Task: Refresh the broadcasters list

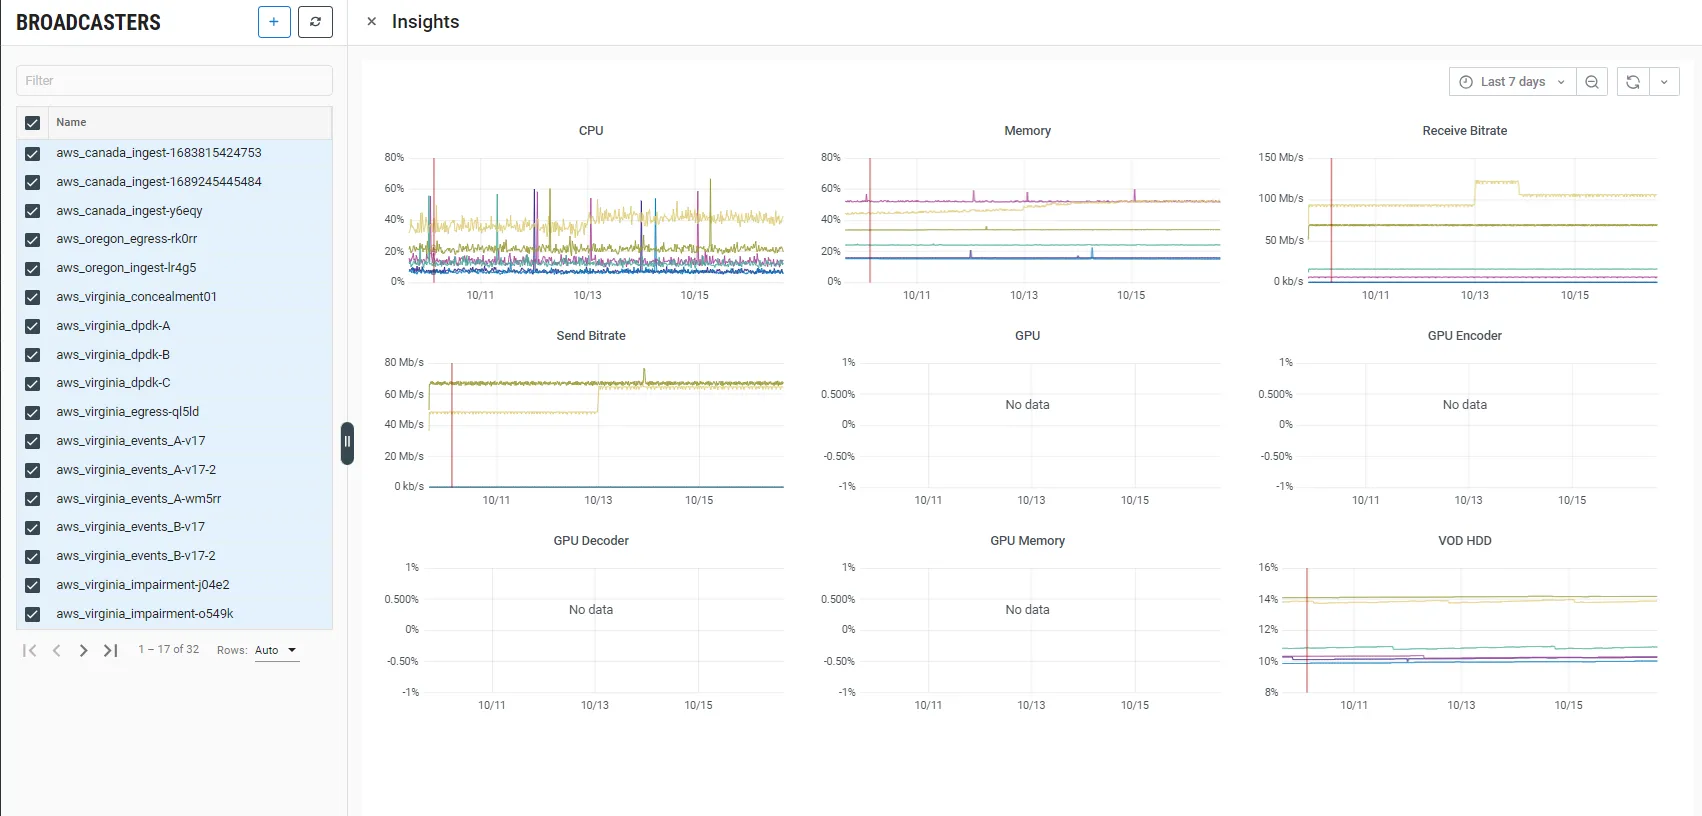Action: coord(315,22)
